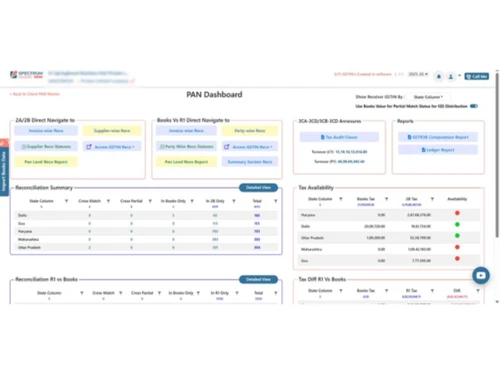Open Invoice-wise Reco under 2A/2B
Image resolution: width=500 pixels, height=375 pixels.
pyautogui.click(x=46, y=131)
